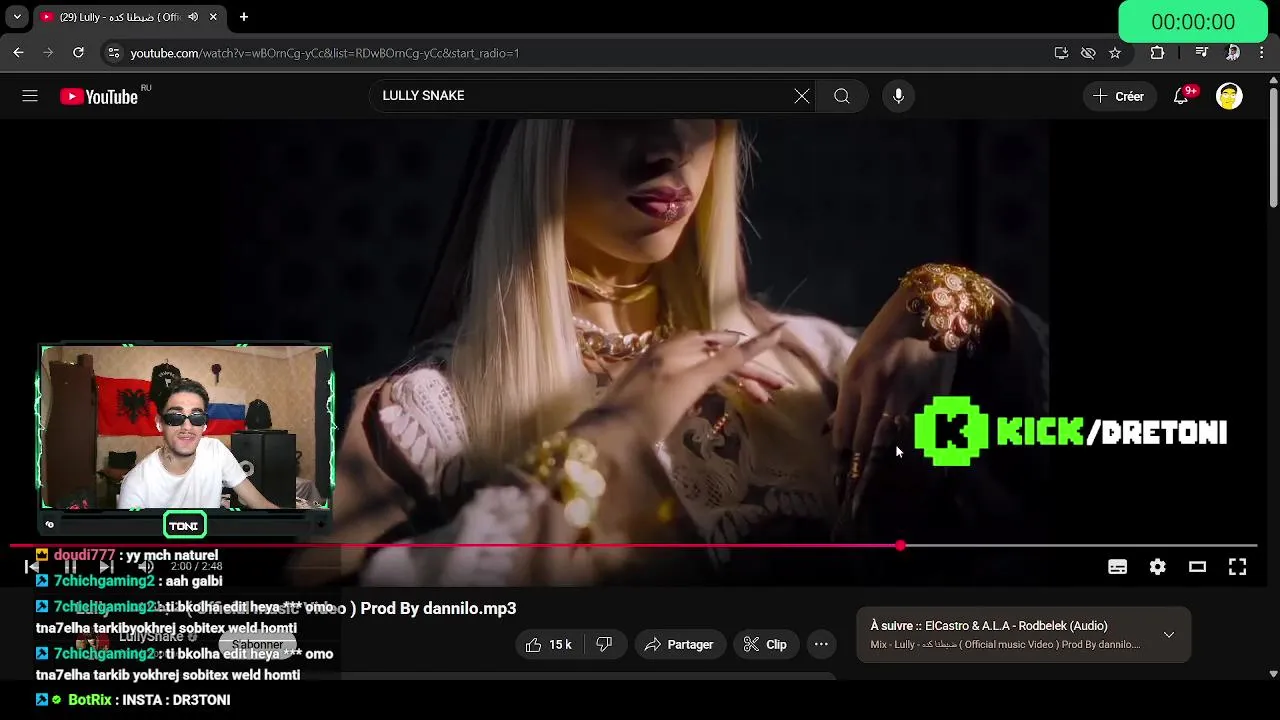Open the notifications bell

[x=1181, y=96]
